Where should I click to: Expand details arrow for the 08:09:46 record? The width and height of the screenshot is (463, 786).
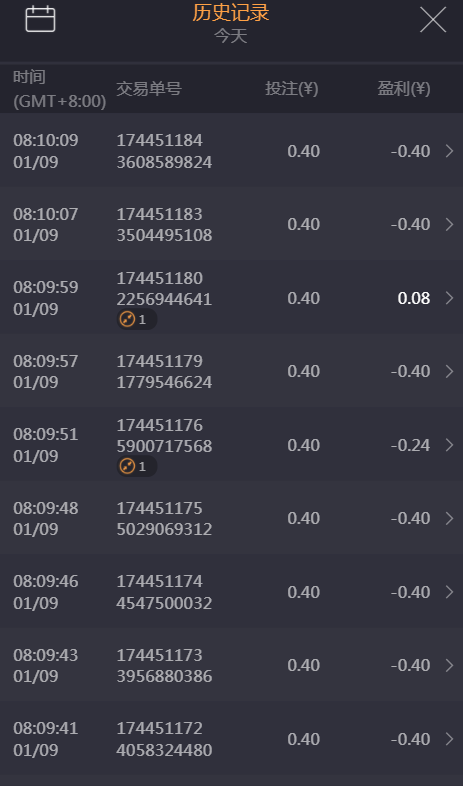tap(449, 592)
